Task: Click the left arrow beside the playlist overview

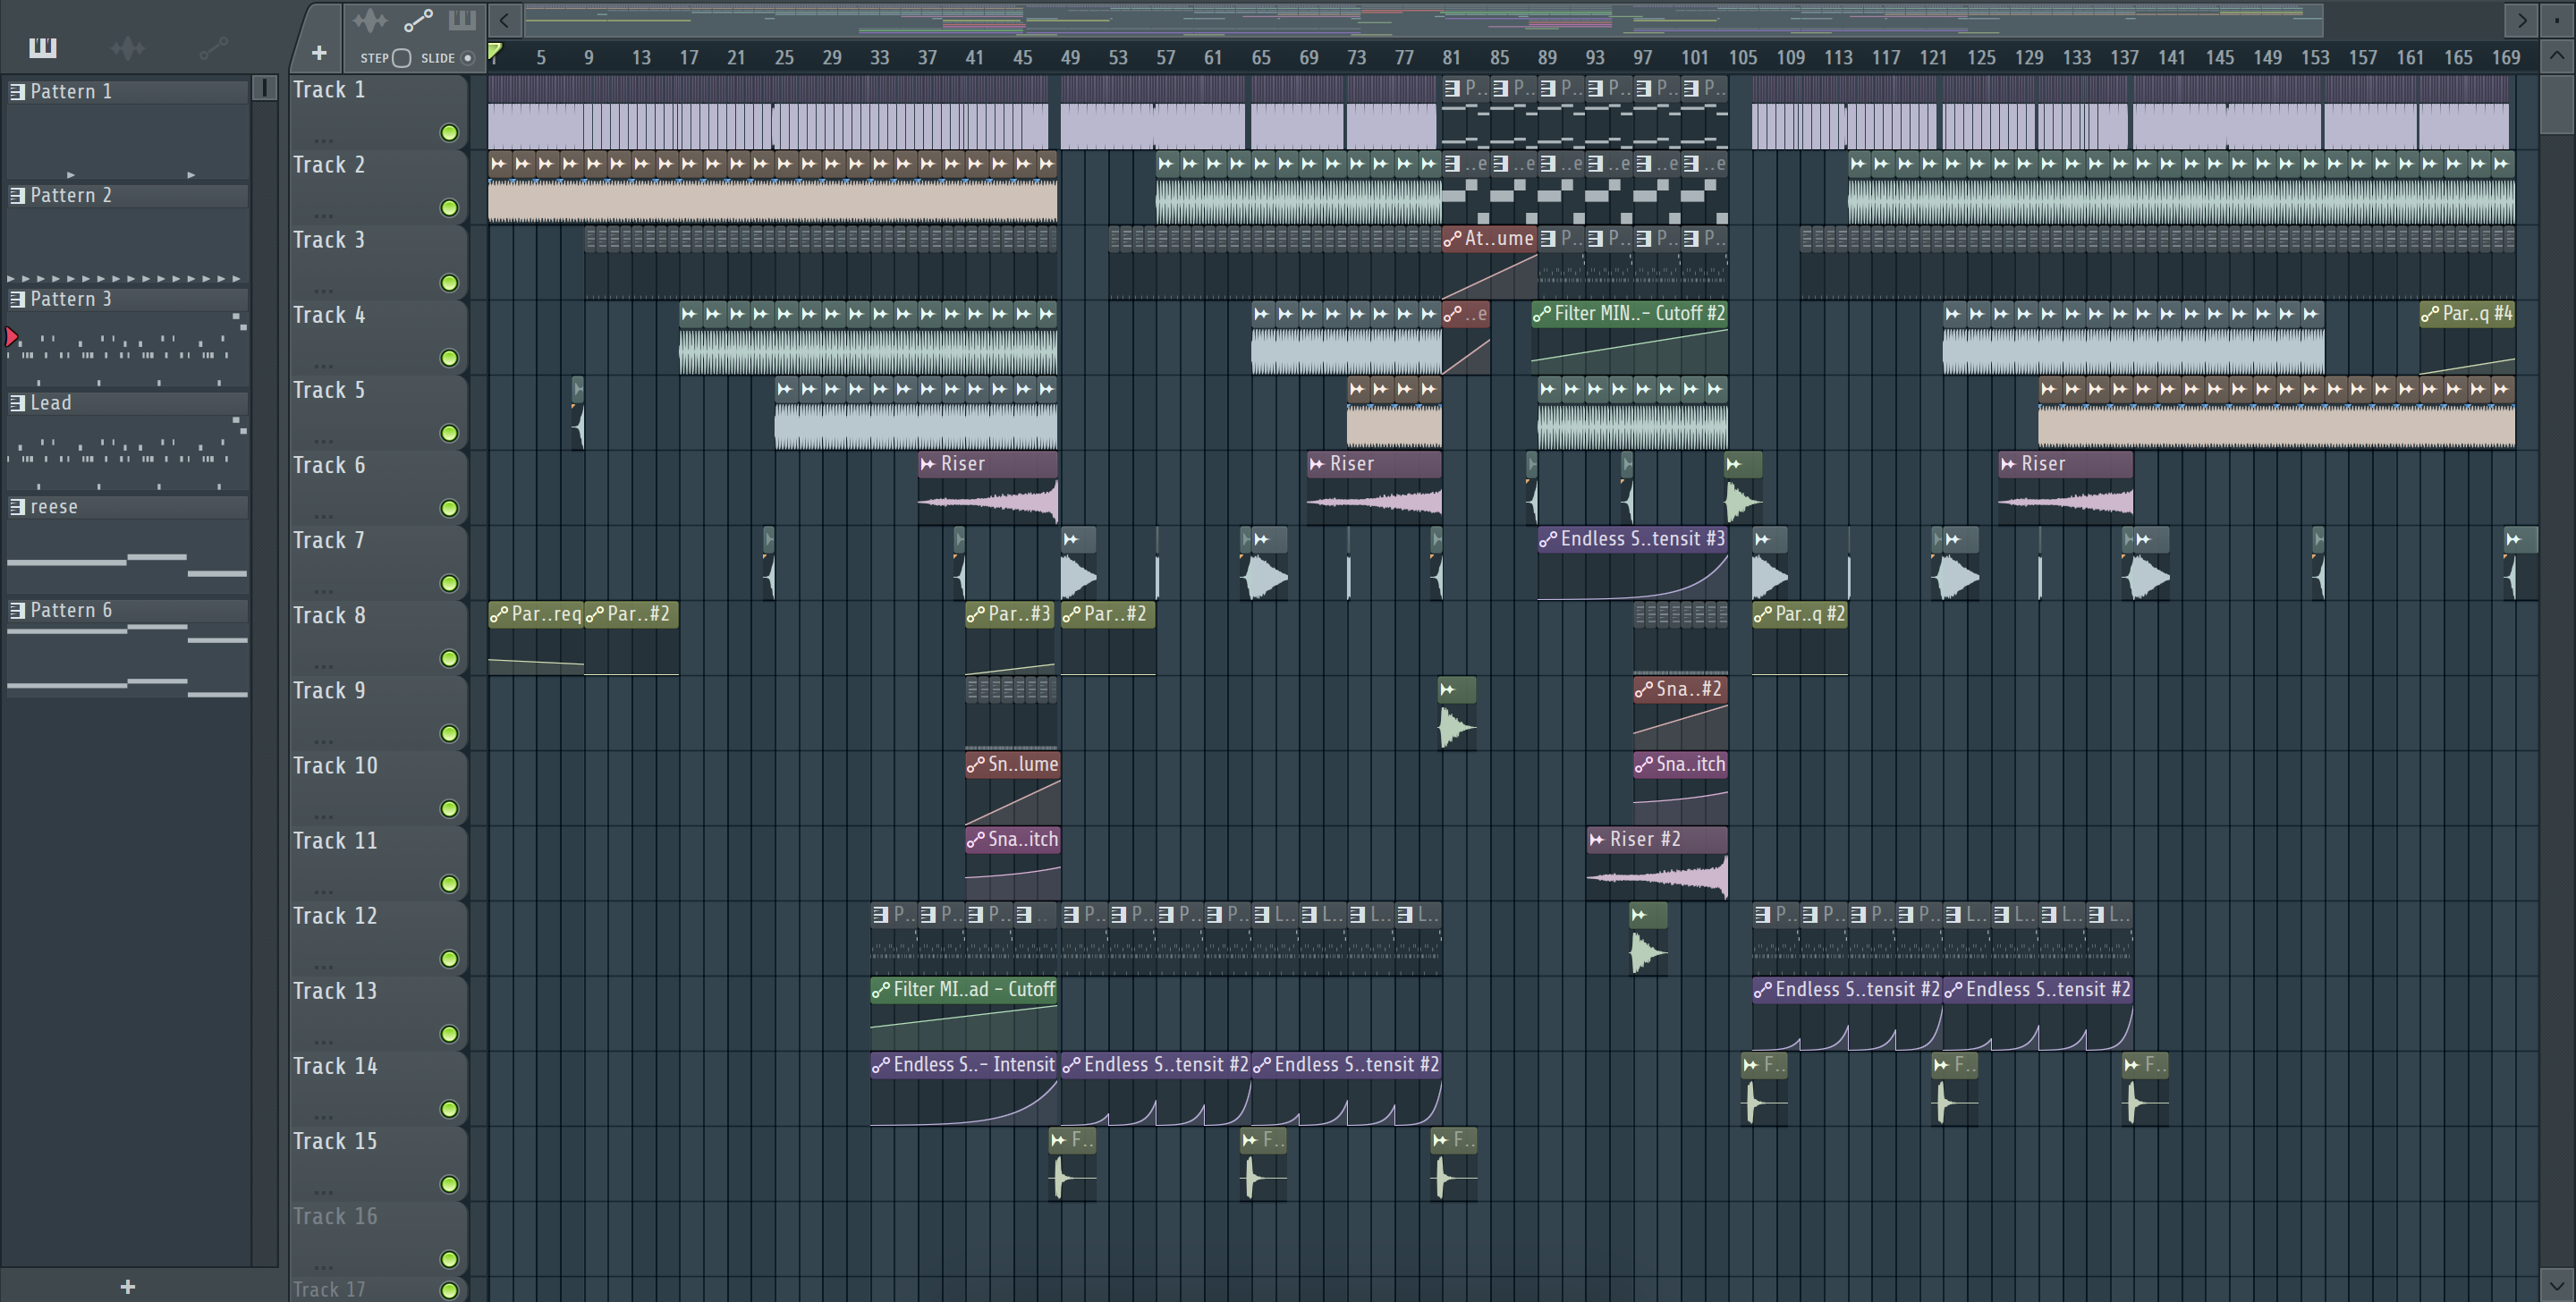Action: pos(504,19)
